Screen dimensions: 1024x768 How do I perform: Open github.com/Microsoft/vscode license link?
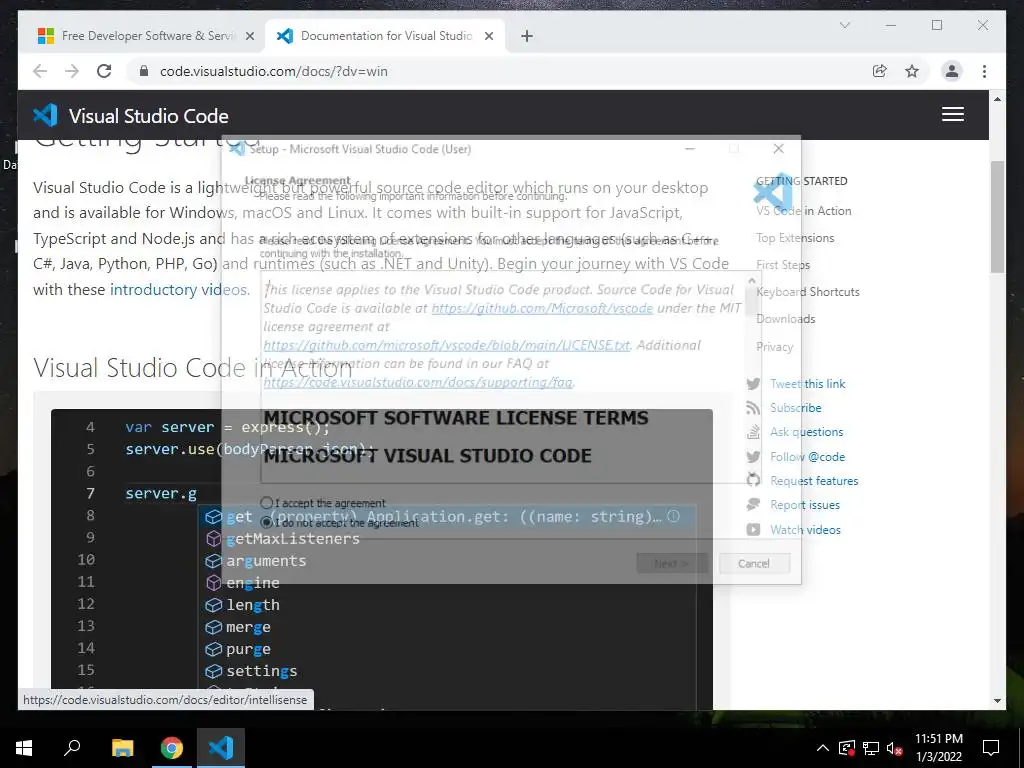542,308
